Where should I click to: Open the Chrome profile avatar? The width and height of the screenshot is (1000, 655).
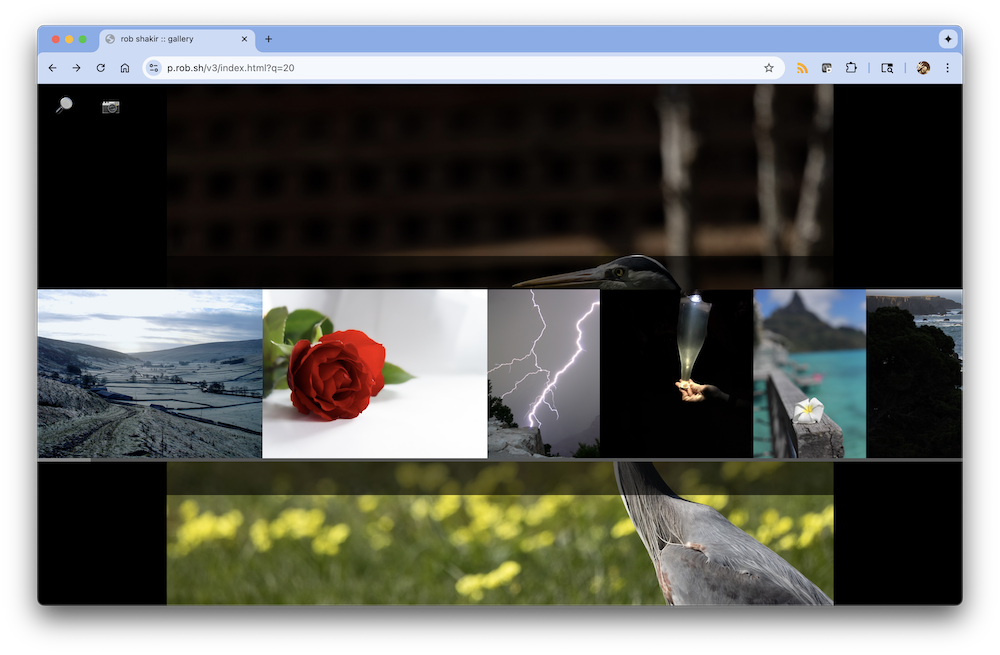pos(923,68)
